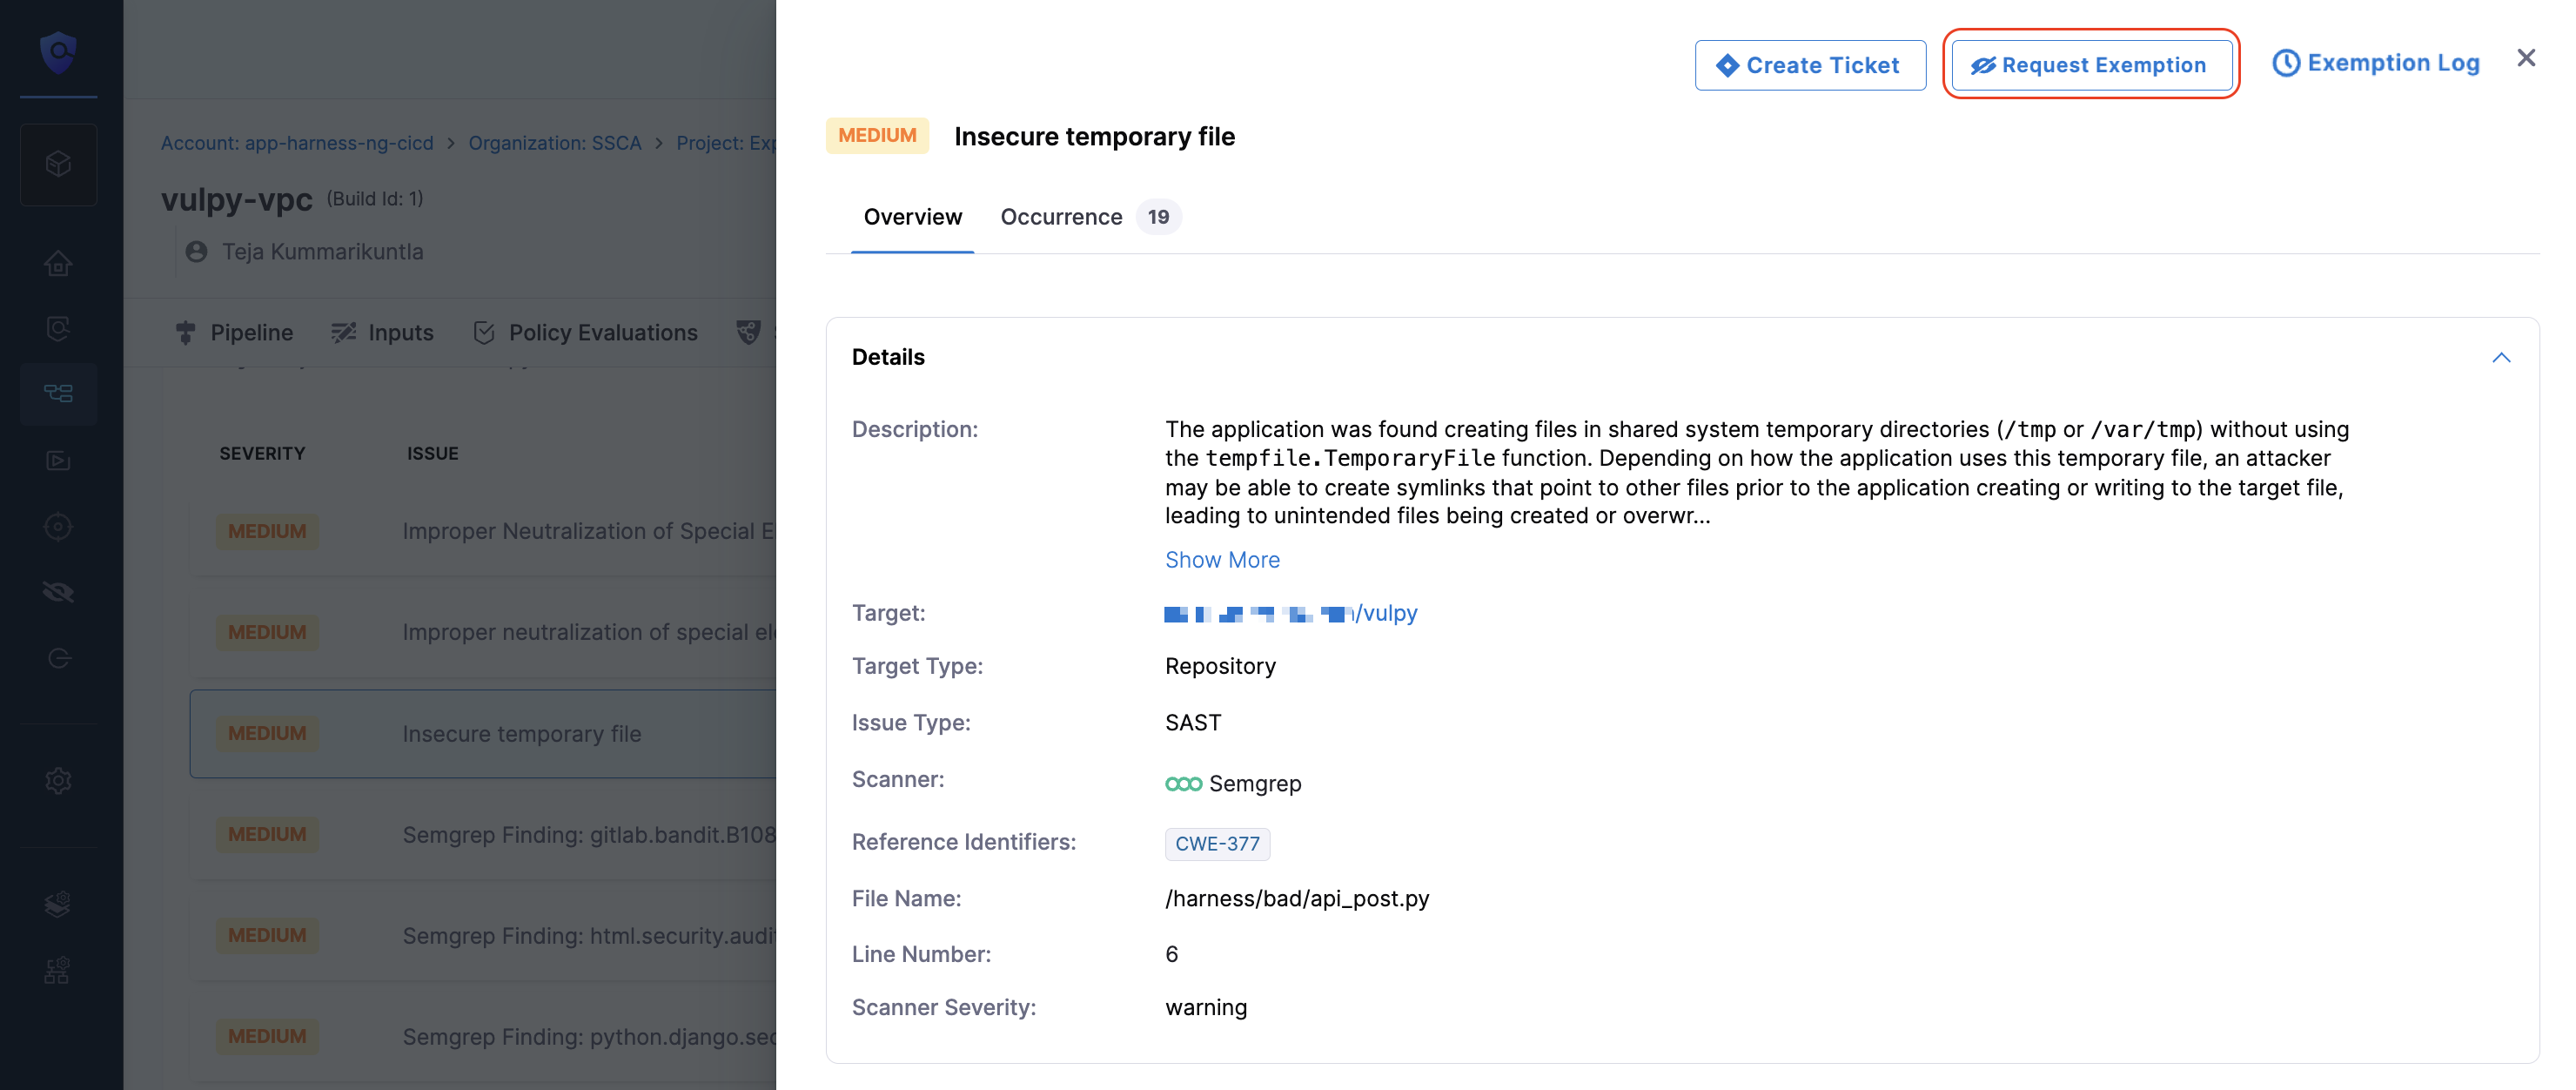The image size is (2576, 1090).
Task: Click the settings gear sidebar icon
Action: pos(58,780)
